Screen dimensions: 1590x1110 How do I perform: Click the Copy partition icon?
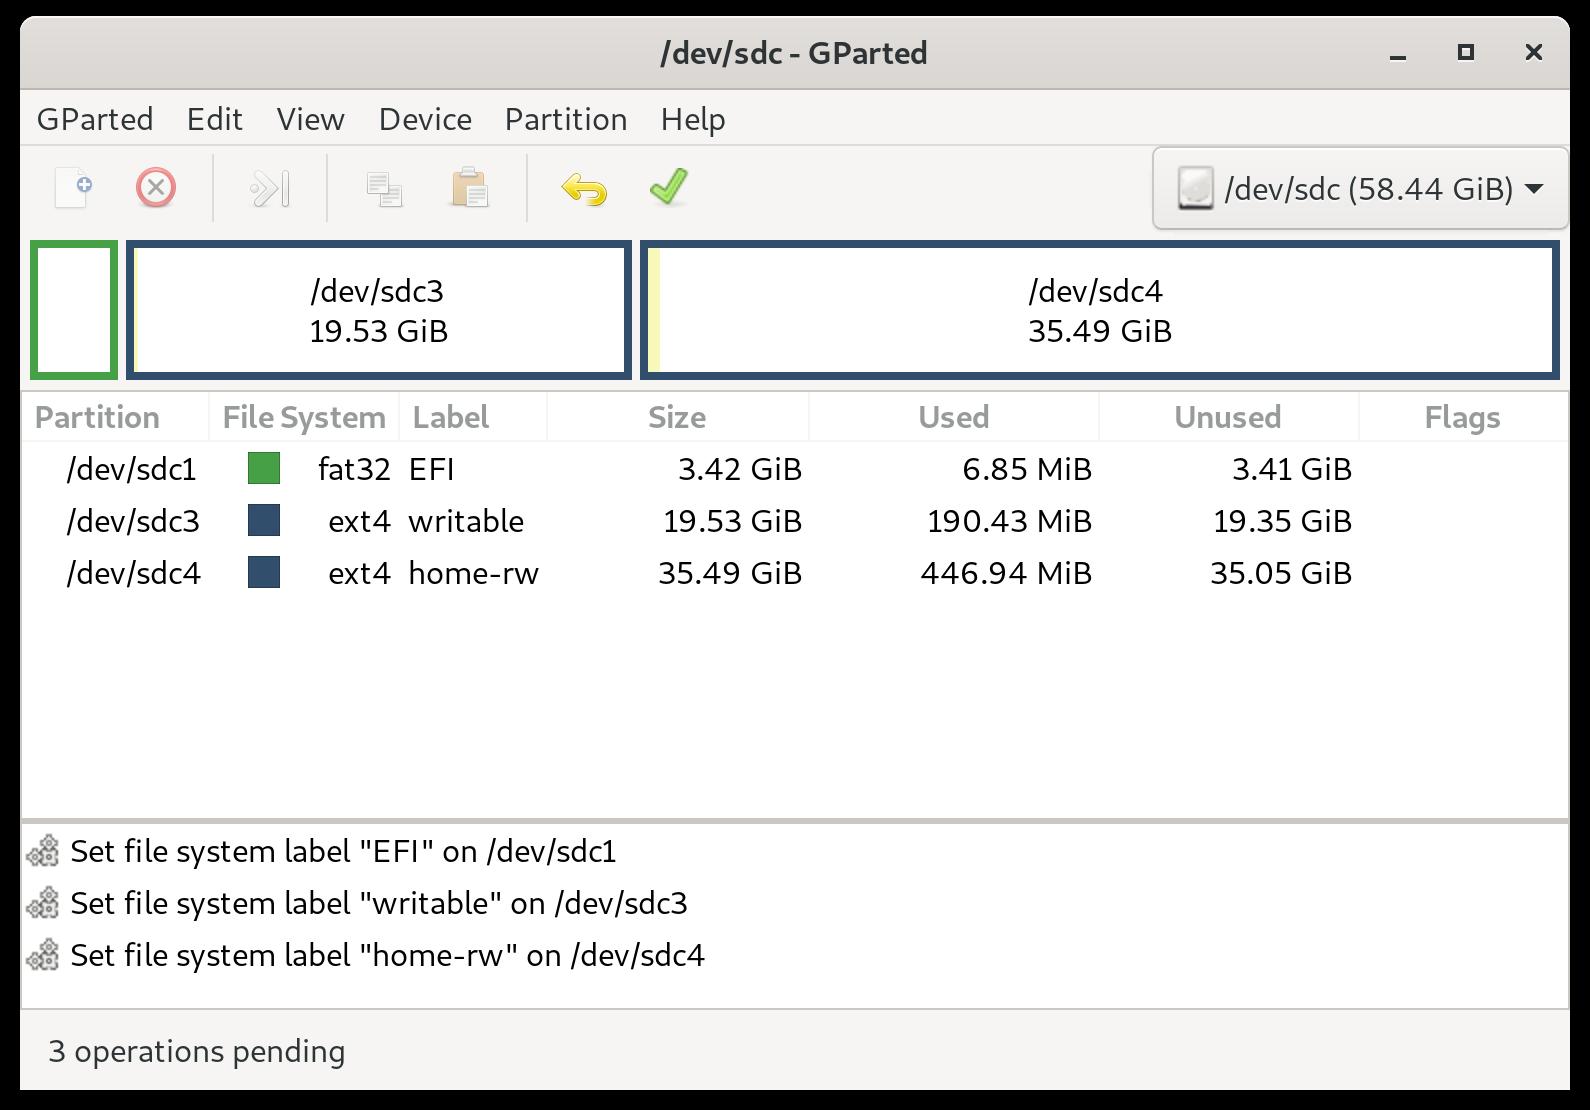click(x=384, y=188)
